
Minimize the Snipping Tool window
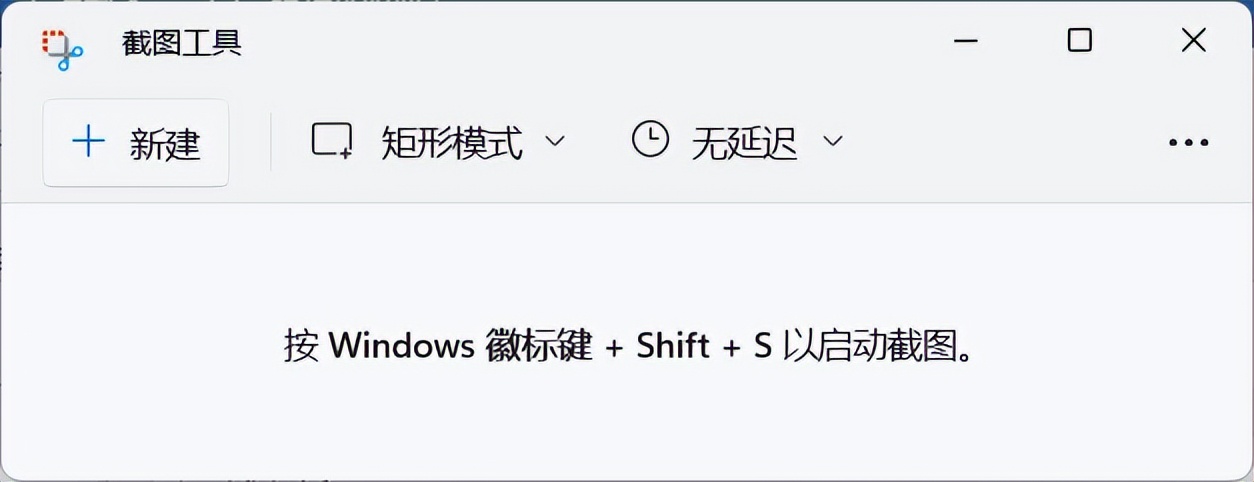(x=965, y=41)
